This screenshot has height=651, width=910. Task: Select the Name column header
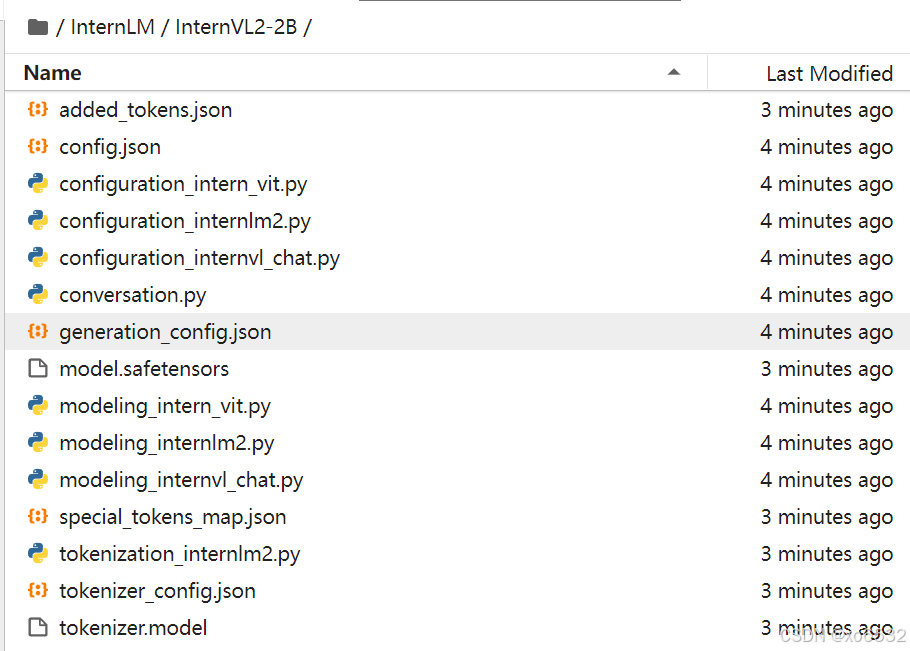(x=52, y=72)
